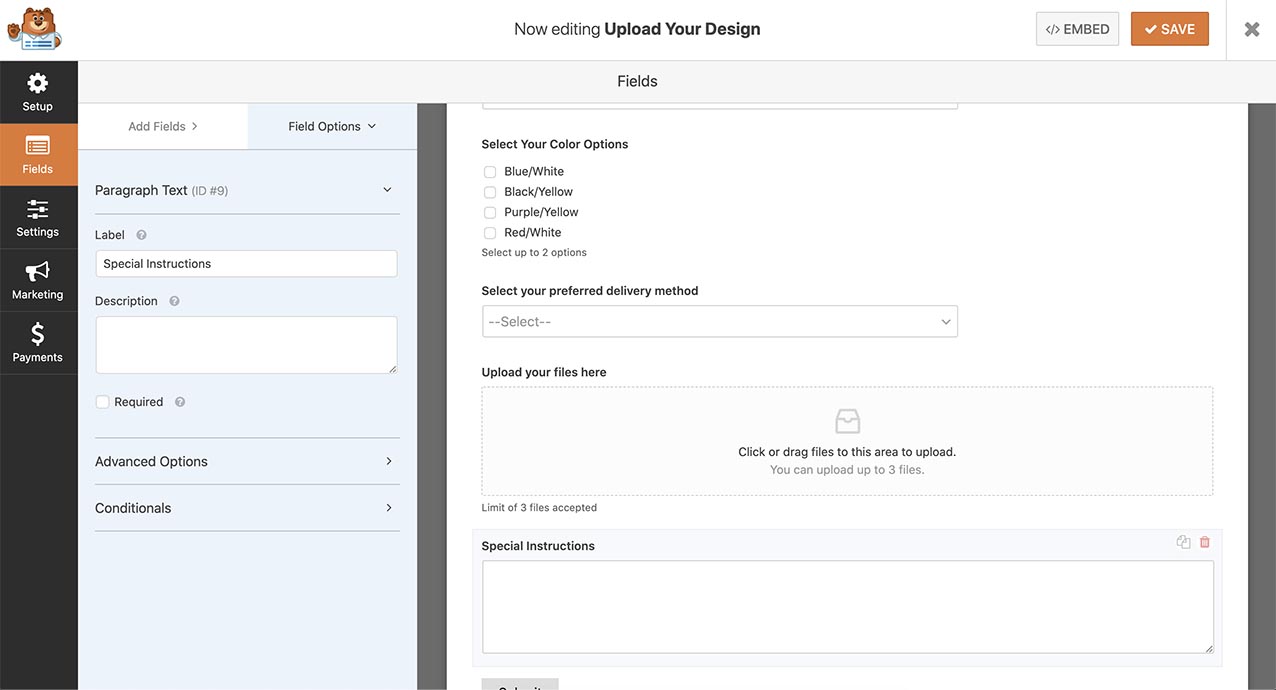
Task: Open the Marketing panel
Action: [37, 280]
